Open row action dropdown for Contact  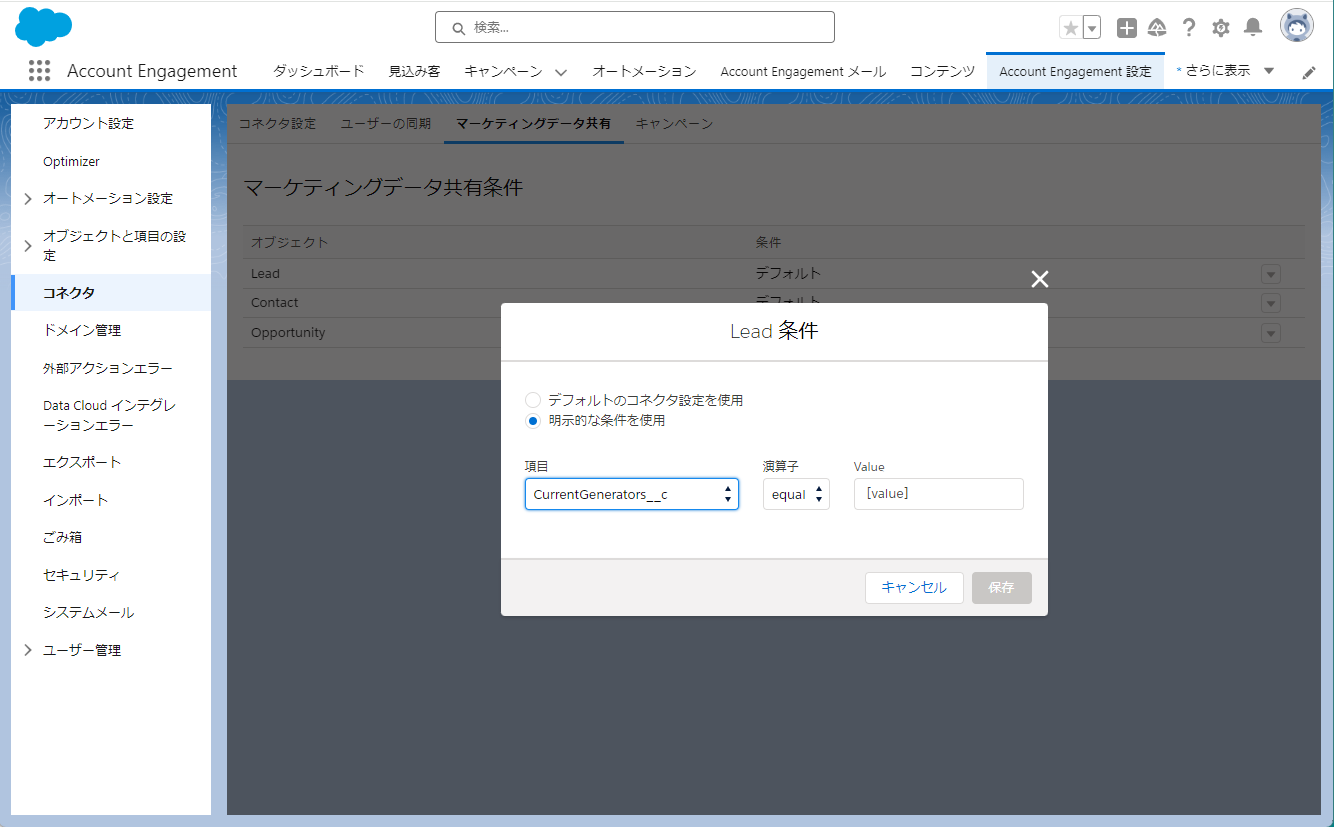(x=1271, y=303)
